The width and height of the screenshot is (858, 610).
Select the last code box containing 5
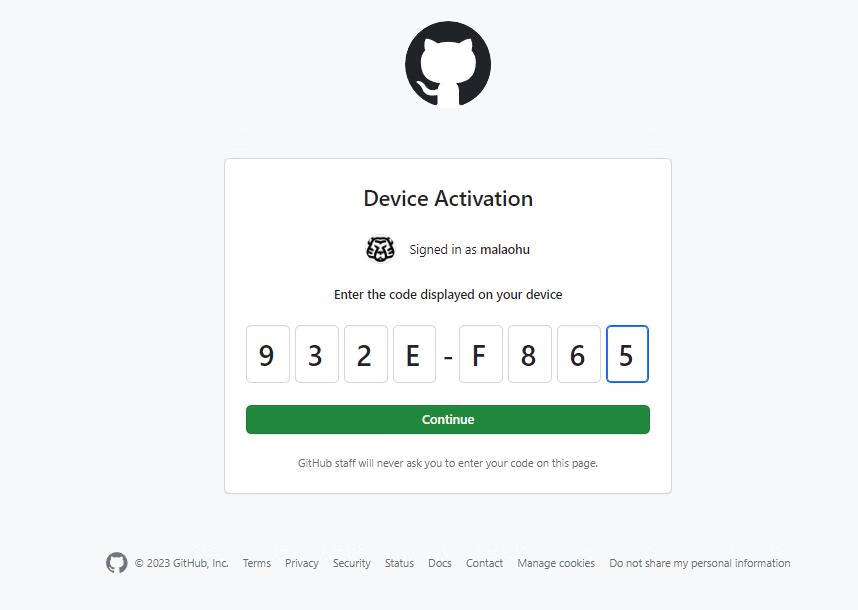pos(627,354)
